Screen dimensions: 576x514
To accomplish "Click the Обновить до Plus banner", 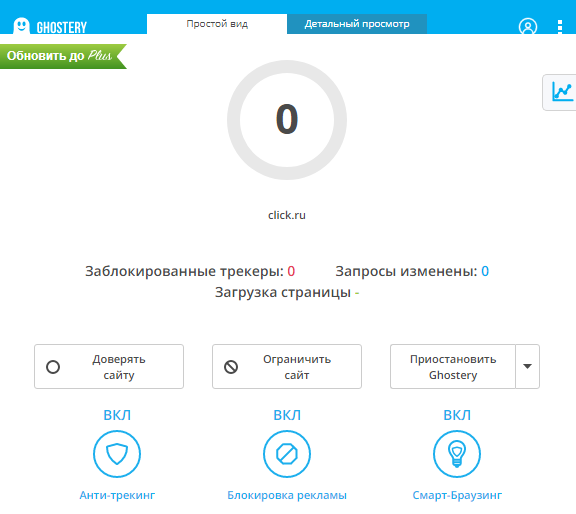I will pyautogui.click(x=62, y=56).
